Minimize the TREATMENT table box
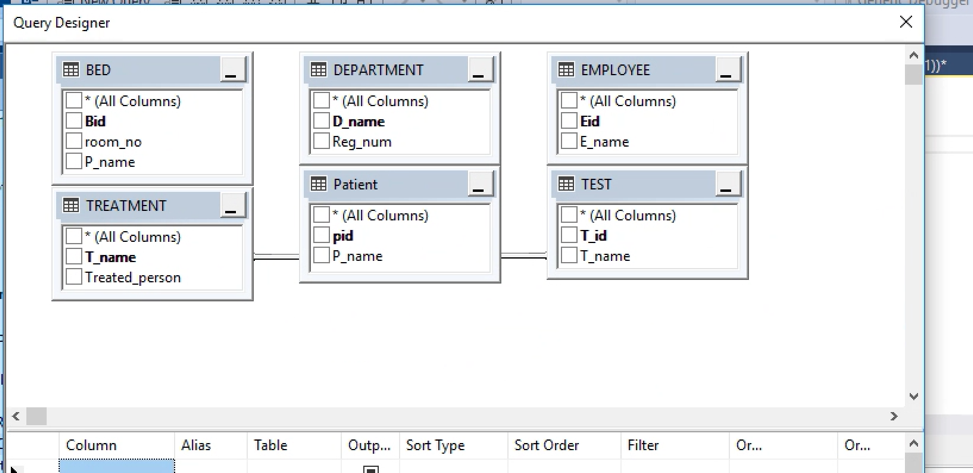The height and width of the screenshot is (473, 973). point(233,205)
